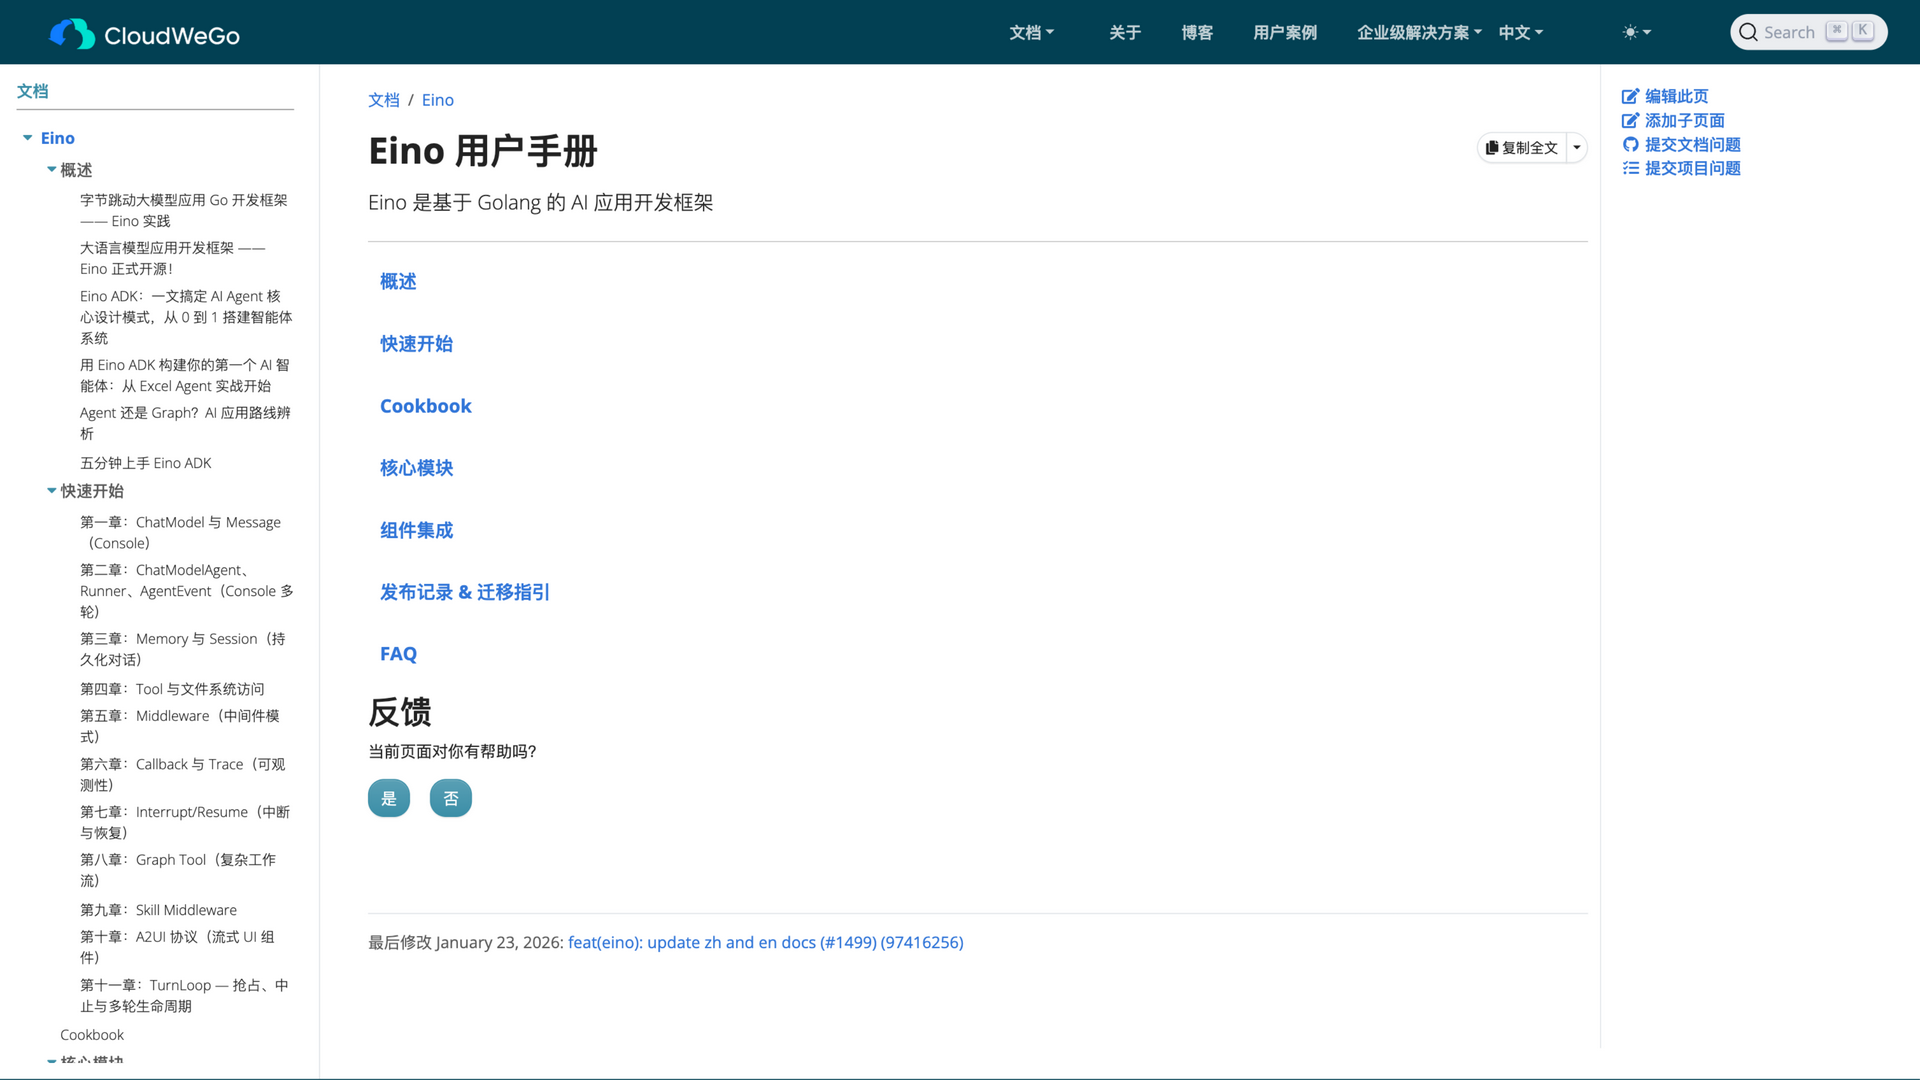Image resolution: width=1920 pixels, height=1080 pixels.
Task: Open sidebar item 第十章：A2UI 协议
Action: tap(177, 947)
